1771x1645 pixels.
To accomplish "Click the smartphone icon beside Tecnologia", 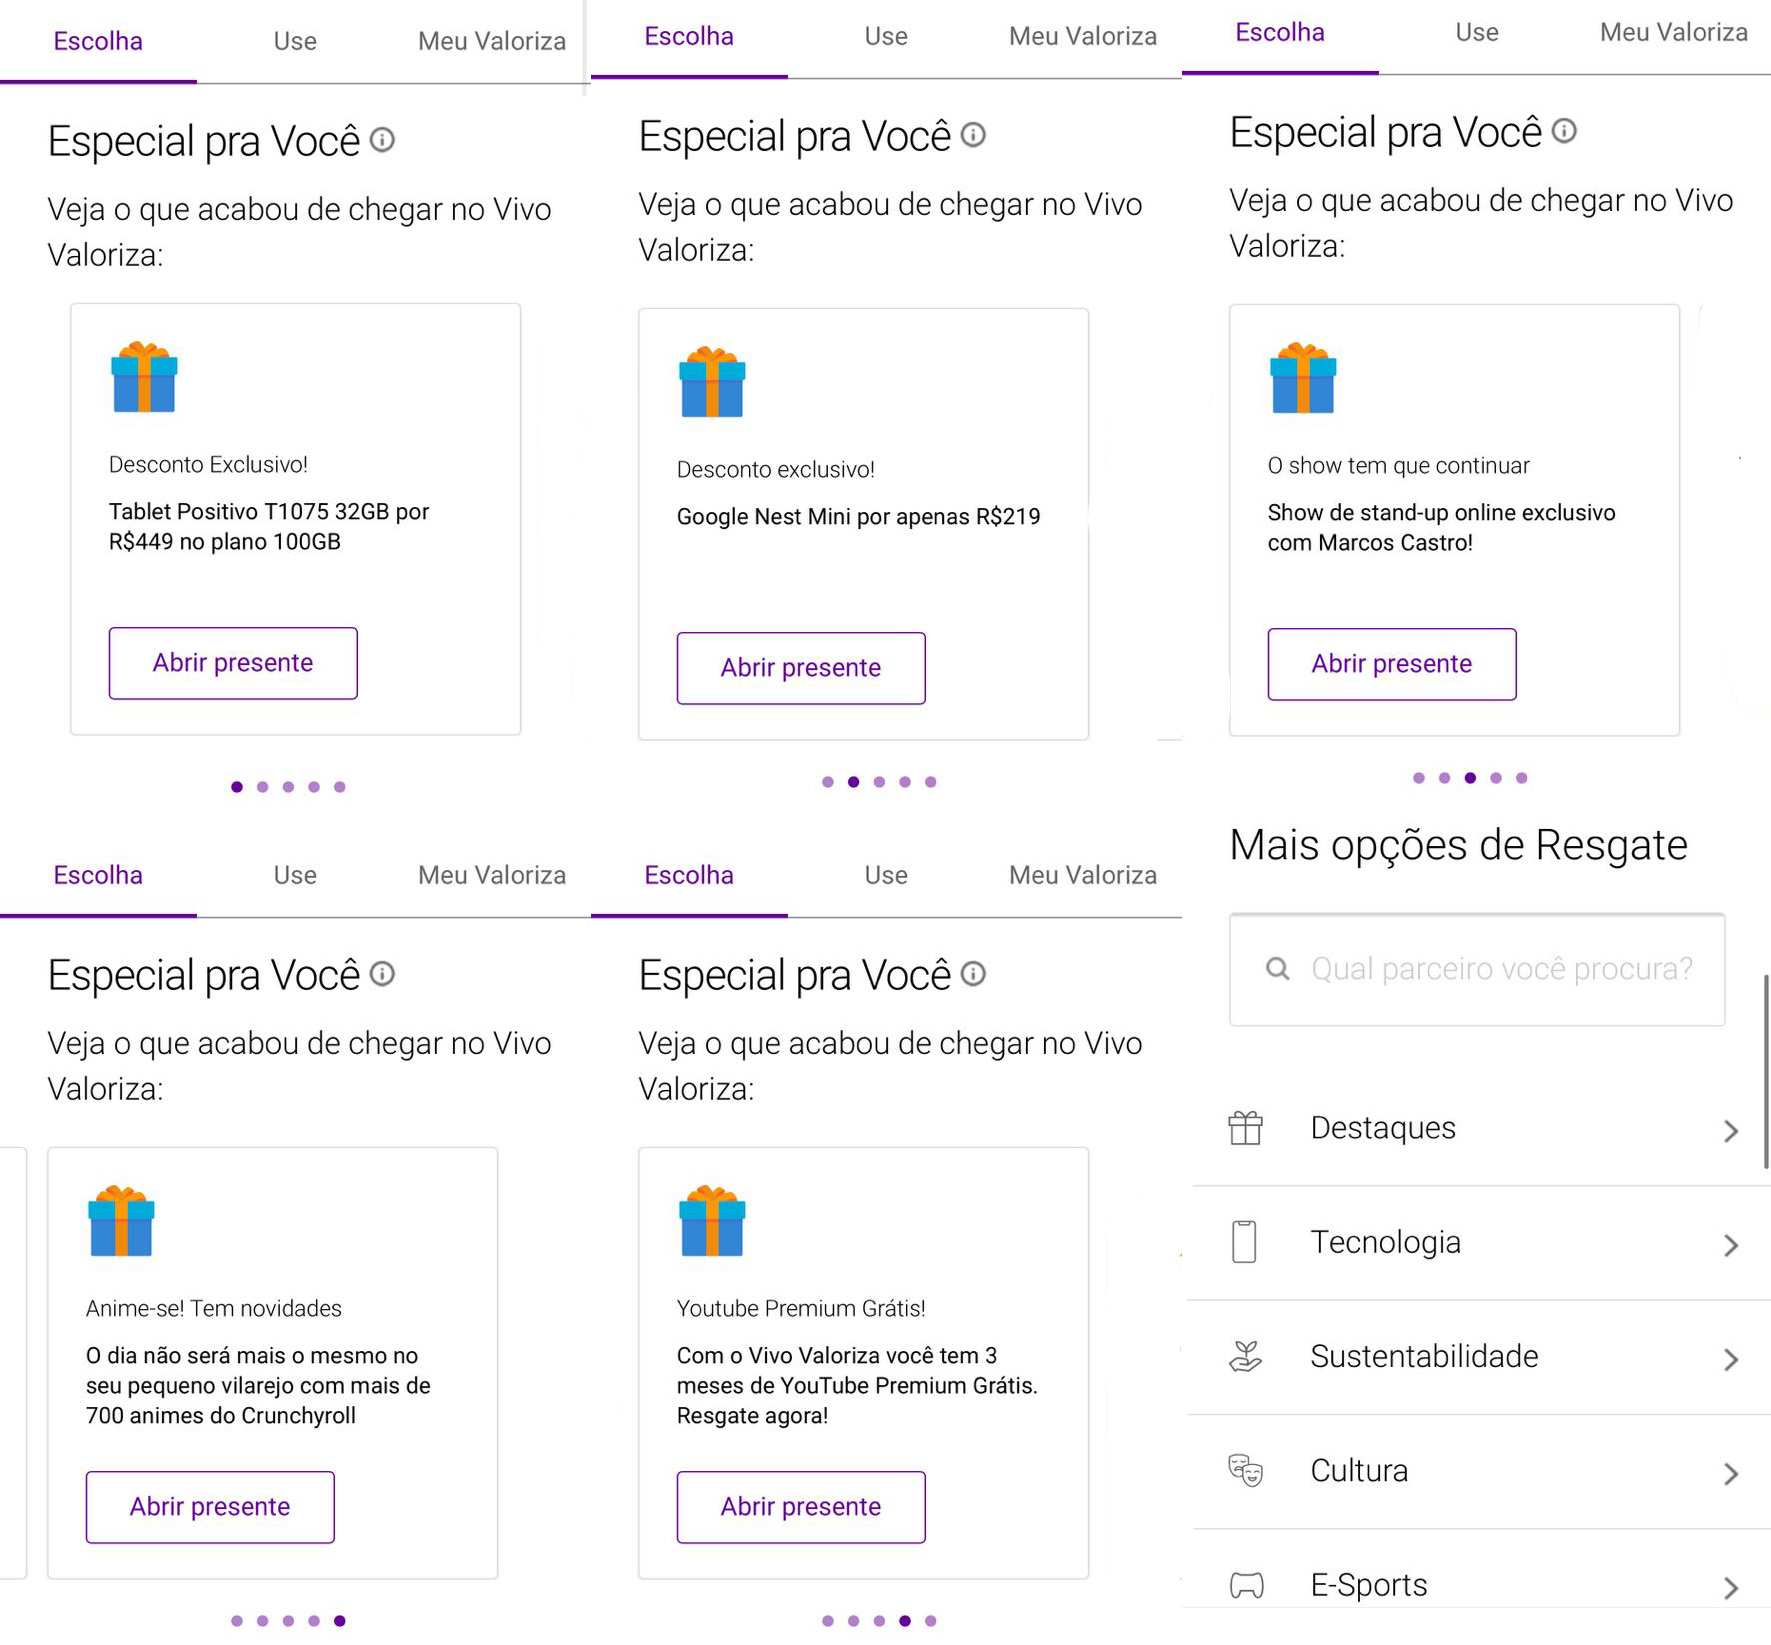I will [1244, 1242].
